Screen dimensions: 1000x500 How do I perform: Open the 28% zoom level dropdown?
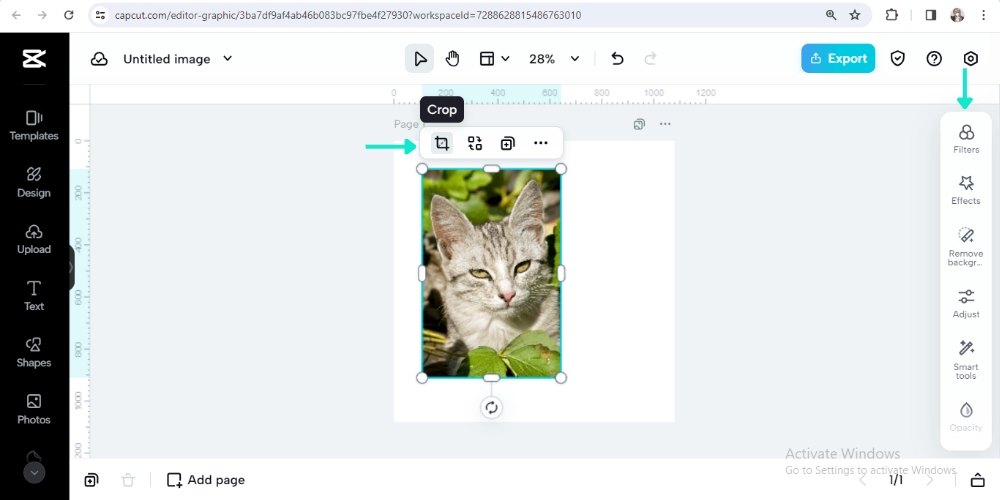[554, 59]
